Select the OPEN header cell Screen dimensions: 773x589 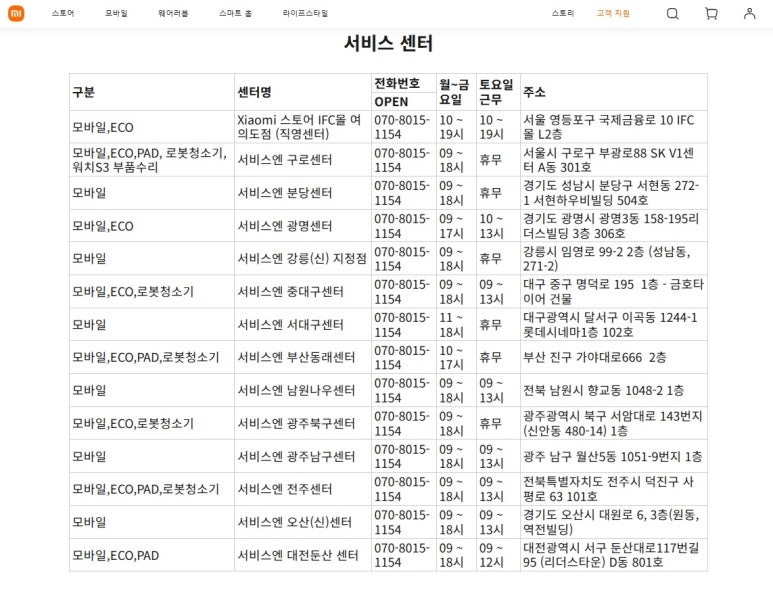coord(404,102)
